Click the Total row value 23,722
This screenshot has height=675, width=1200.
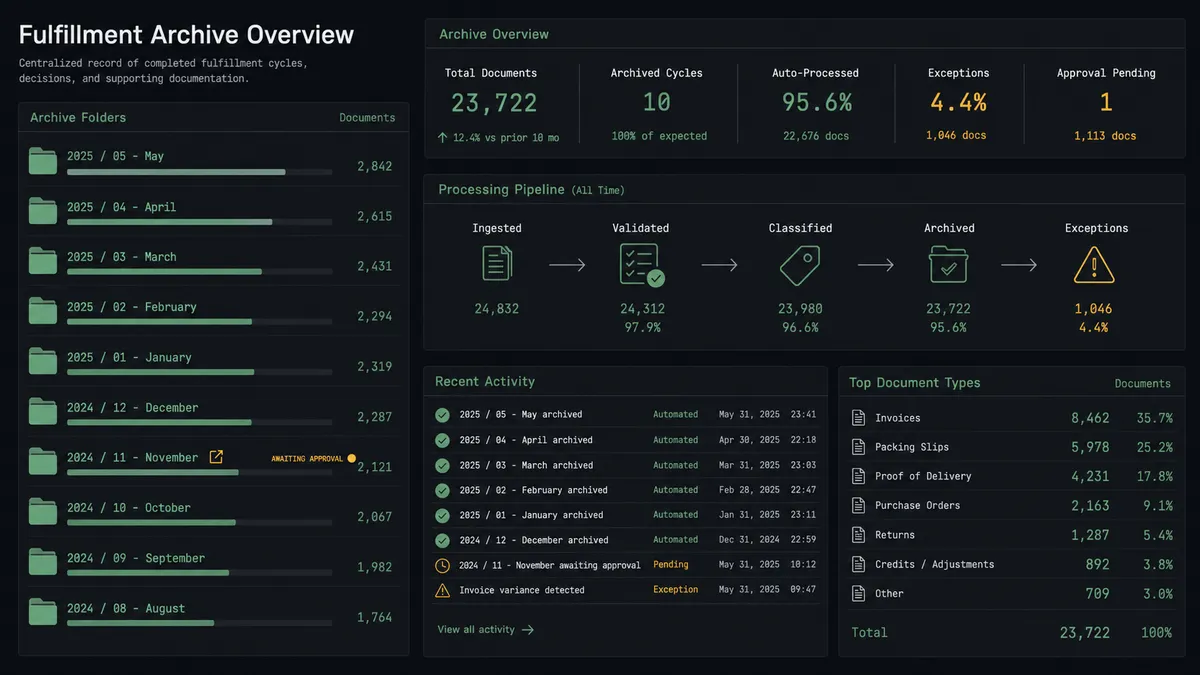point(1085,633)
